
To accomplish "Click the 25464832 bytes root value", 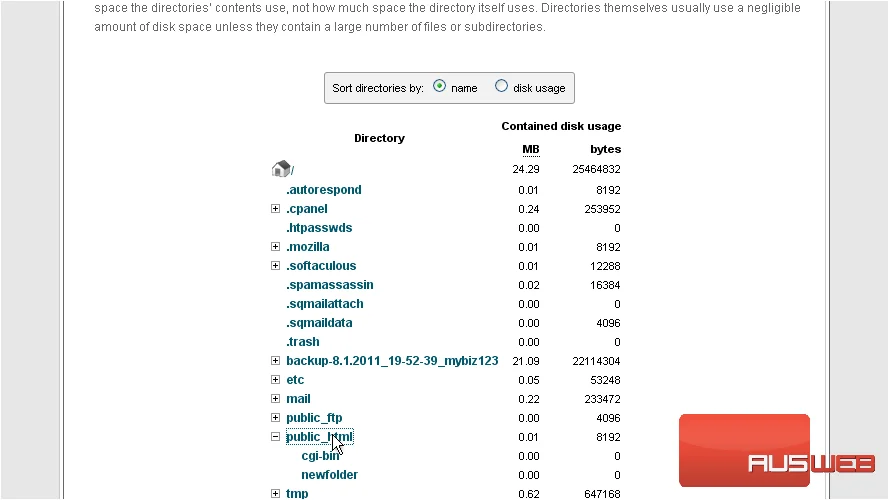I will click(x=596, y=169).
